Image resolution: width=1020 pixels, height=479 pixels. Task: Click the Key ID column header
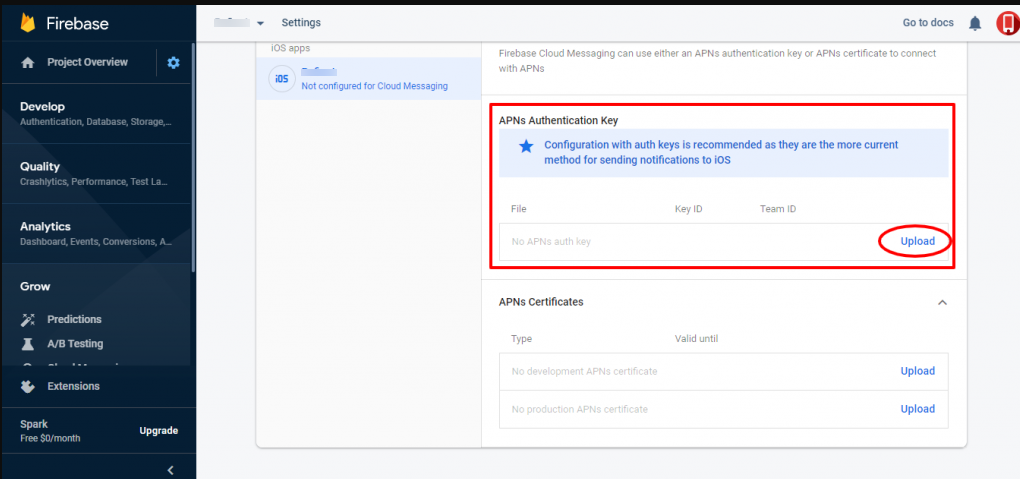[x=688, y=209]
